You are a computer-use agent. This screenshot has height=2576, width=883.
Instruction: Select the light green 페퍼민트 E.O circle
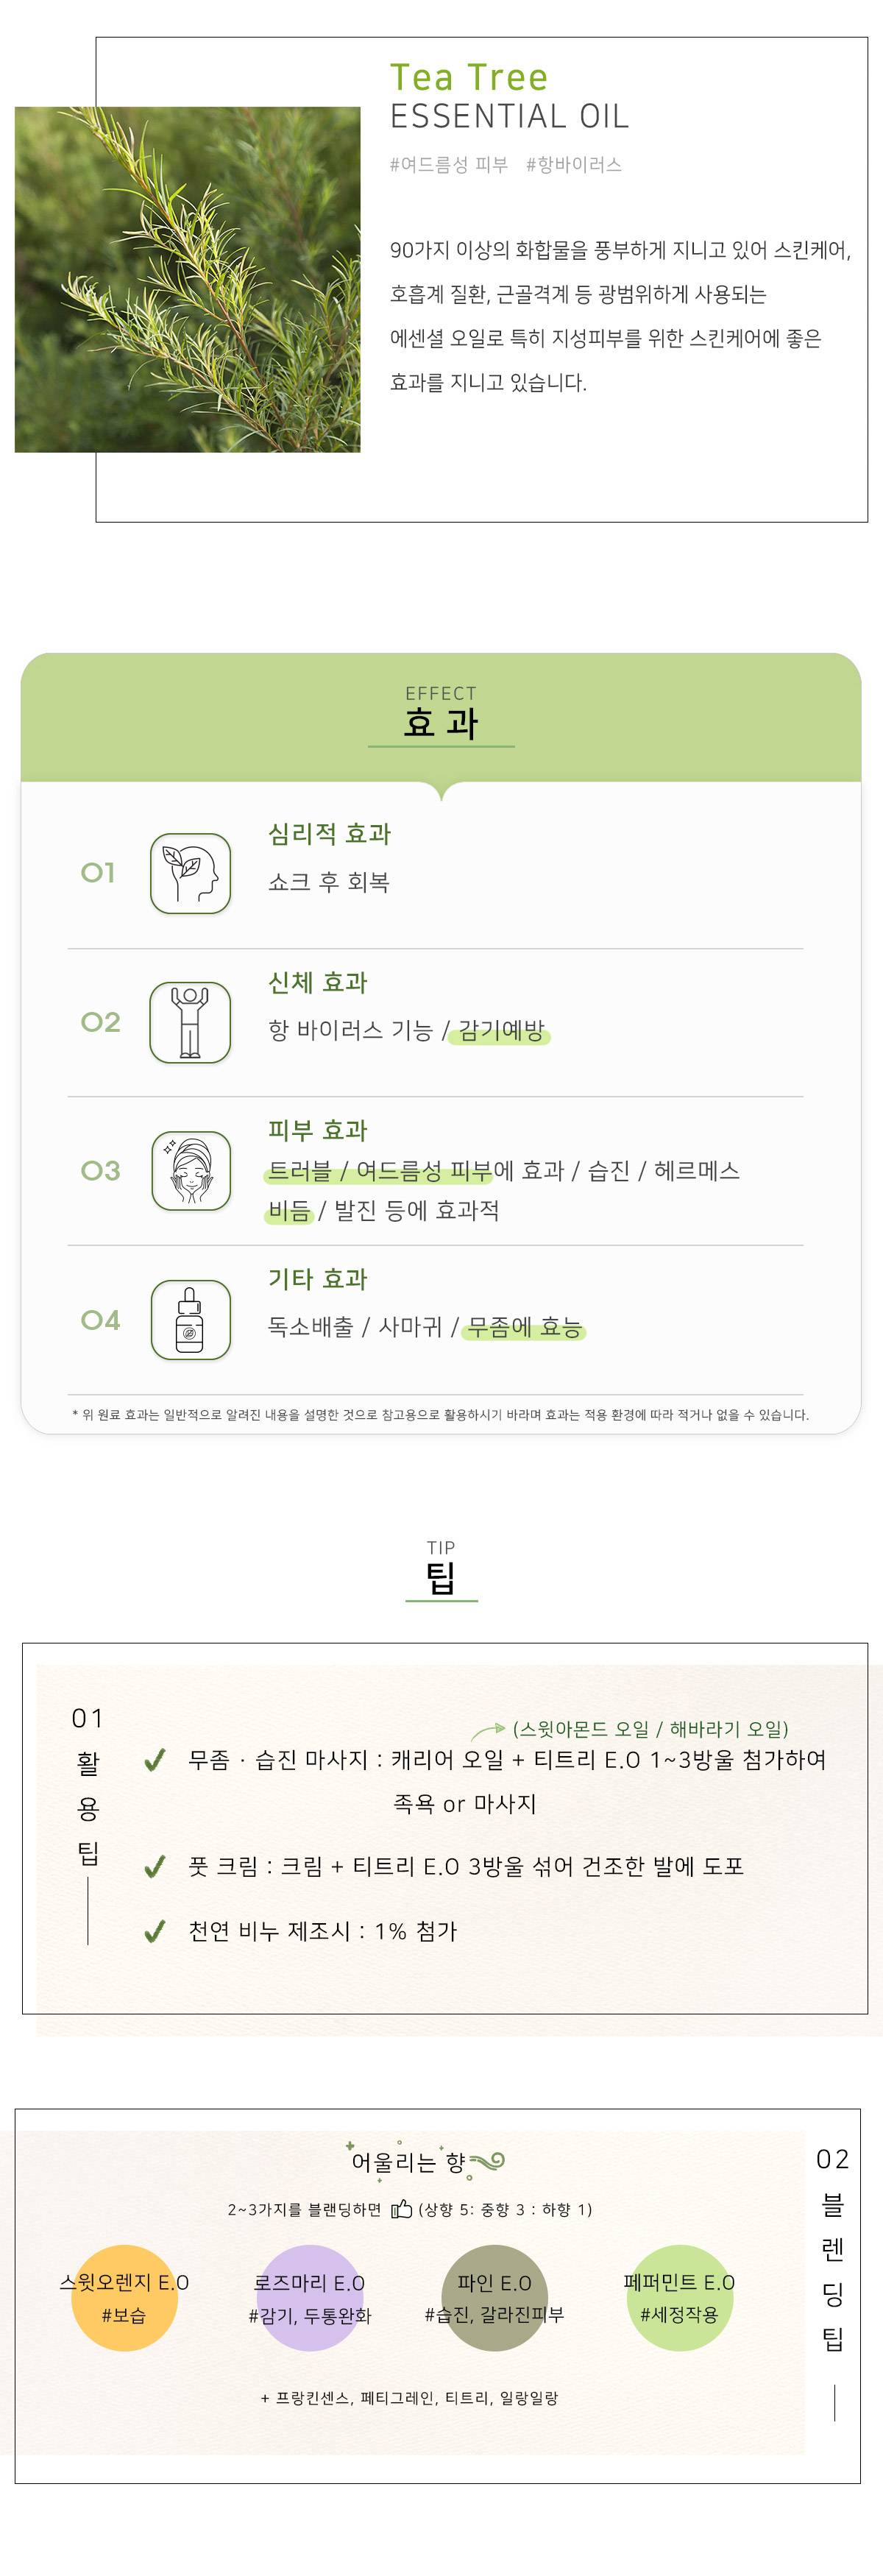(x=679, y=2298)
